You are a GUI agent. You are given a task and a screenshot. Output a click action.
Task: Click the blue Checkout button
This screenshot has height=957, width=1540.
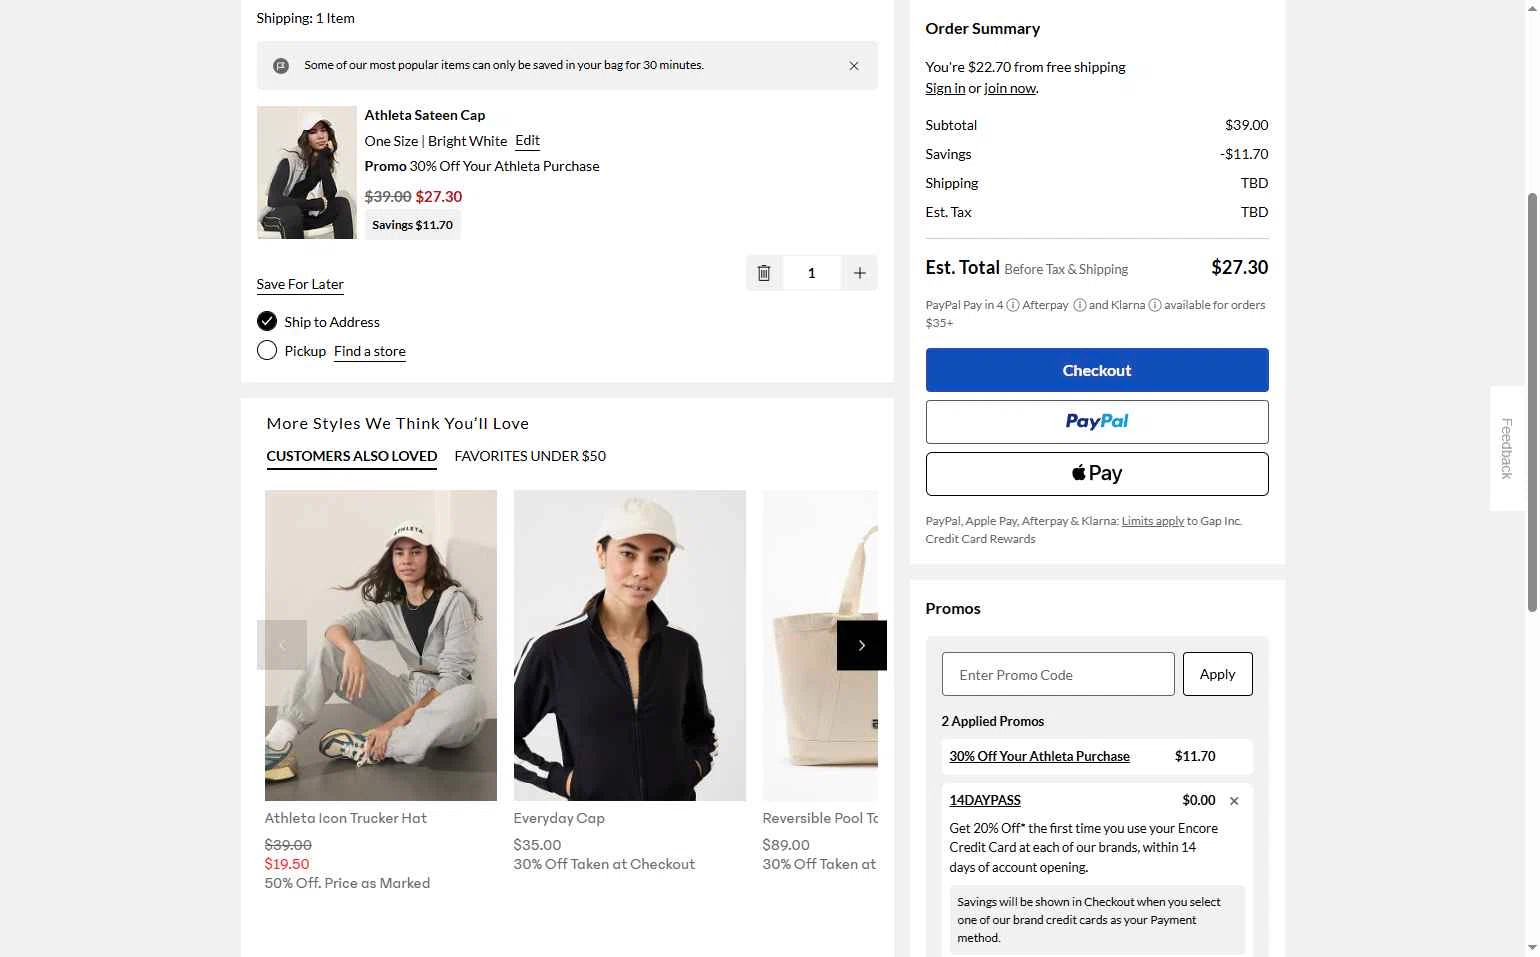pyautogui.click(x=1097, y=370)
